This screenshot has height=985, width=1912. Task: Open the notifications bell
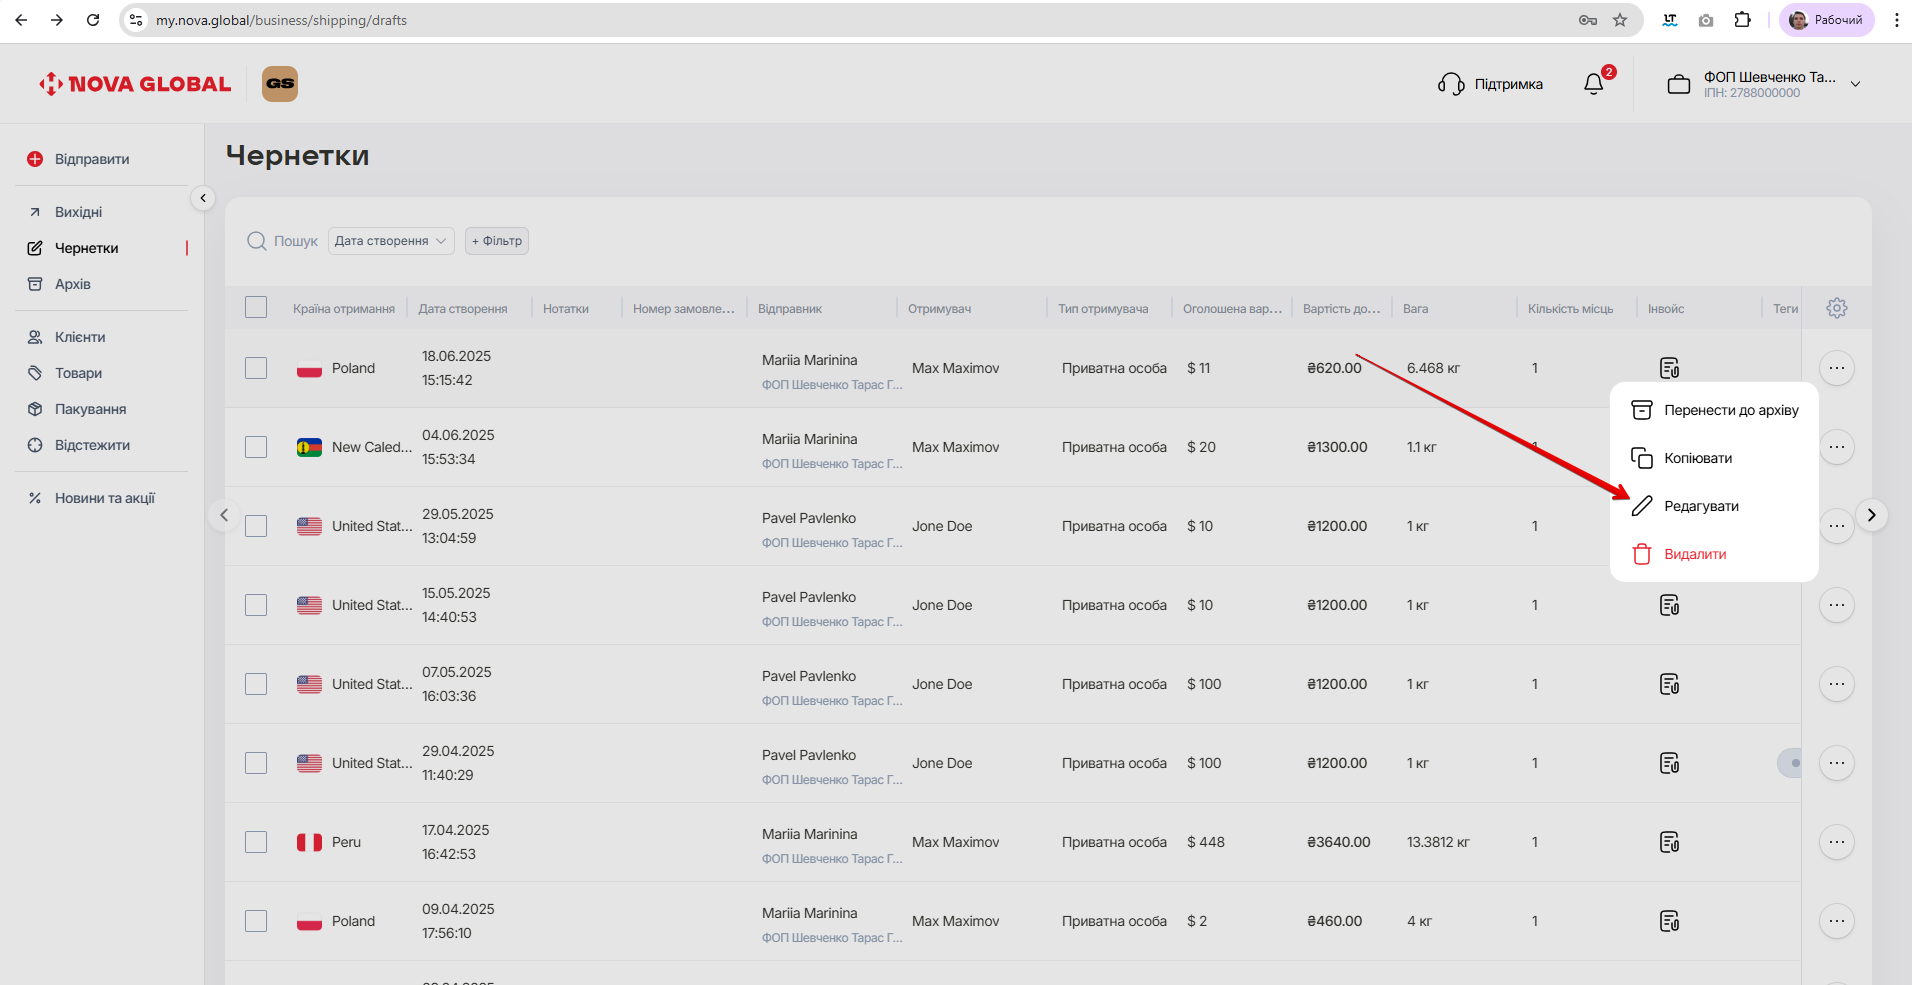point(1594,84)
